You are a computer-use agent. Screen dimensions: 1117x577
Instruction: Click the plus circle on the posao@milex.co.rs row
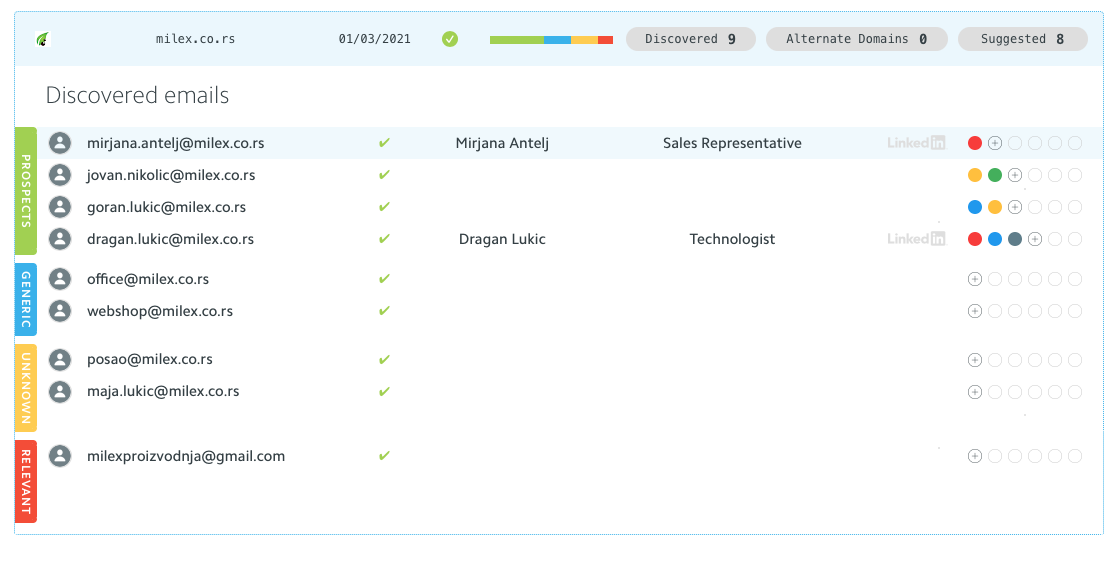975,359
